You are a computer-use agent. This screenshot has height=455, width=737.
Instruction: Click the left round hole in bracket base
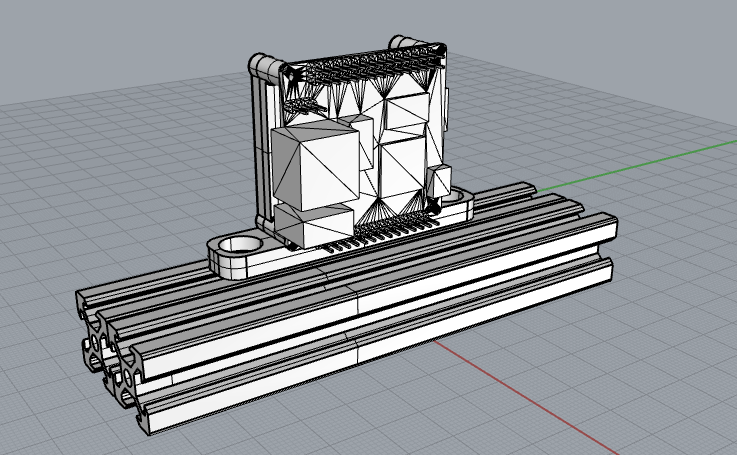point(240,244)
